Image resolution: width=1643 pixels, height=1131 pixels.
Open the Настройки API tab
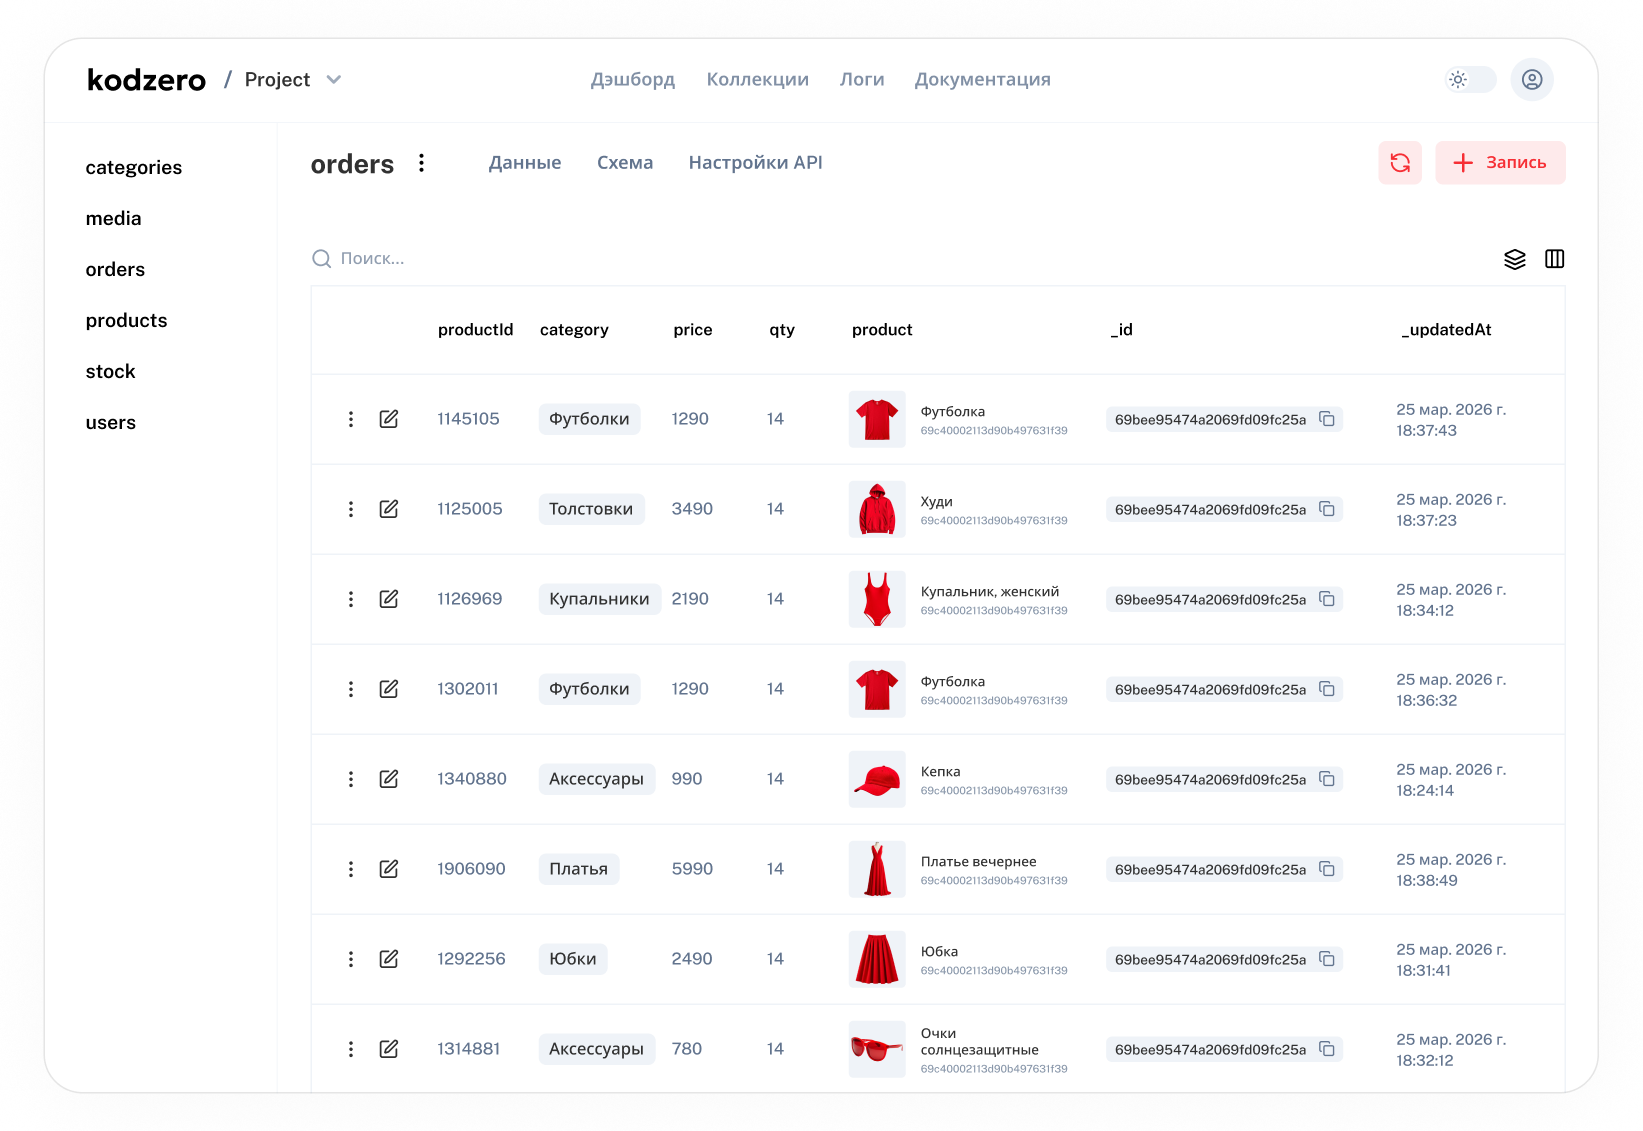coord(755,163)
